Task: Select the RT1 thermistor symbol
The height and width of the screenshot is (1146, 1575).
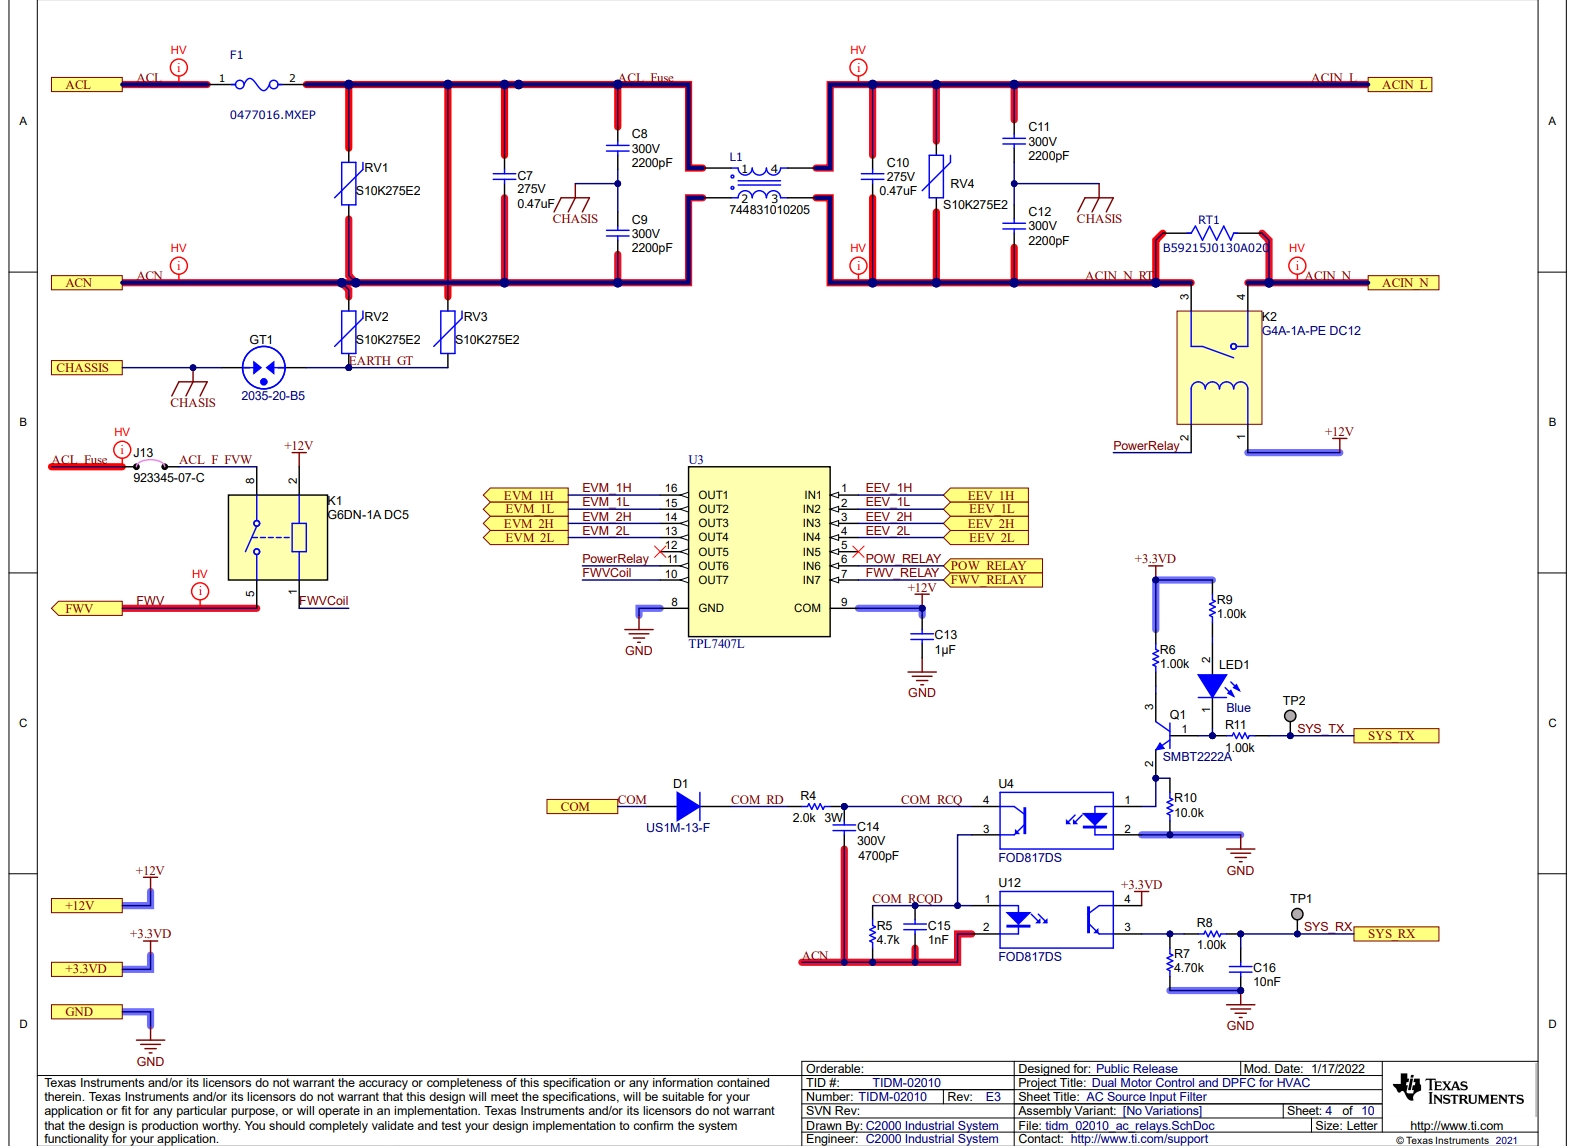Action: [1212, 234]
